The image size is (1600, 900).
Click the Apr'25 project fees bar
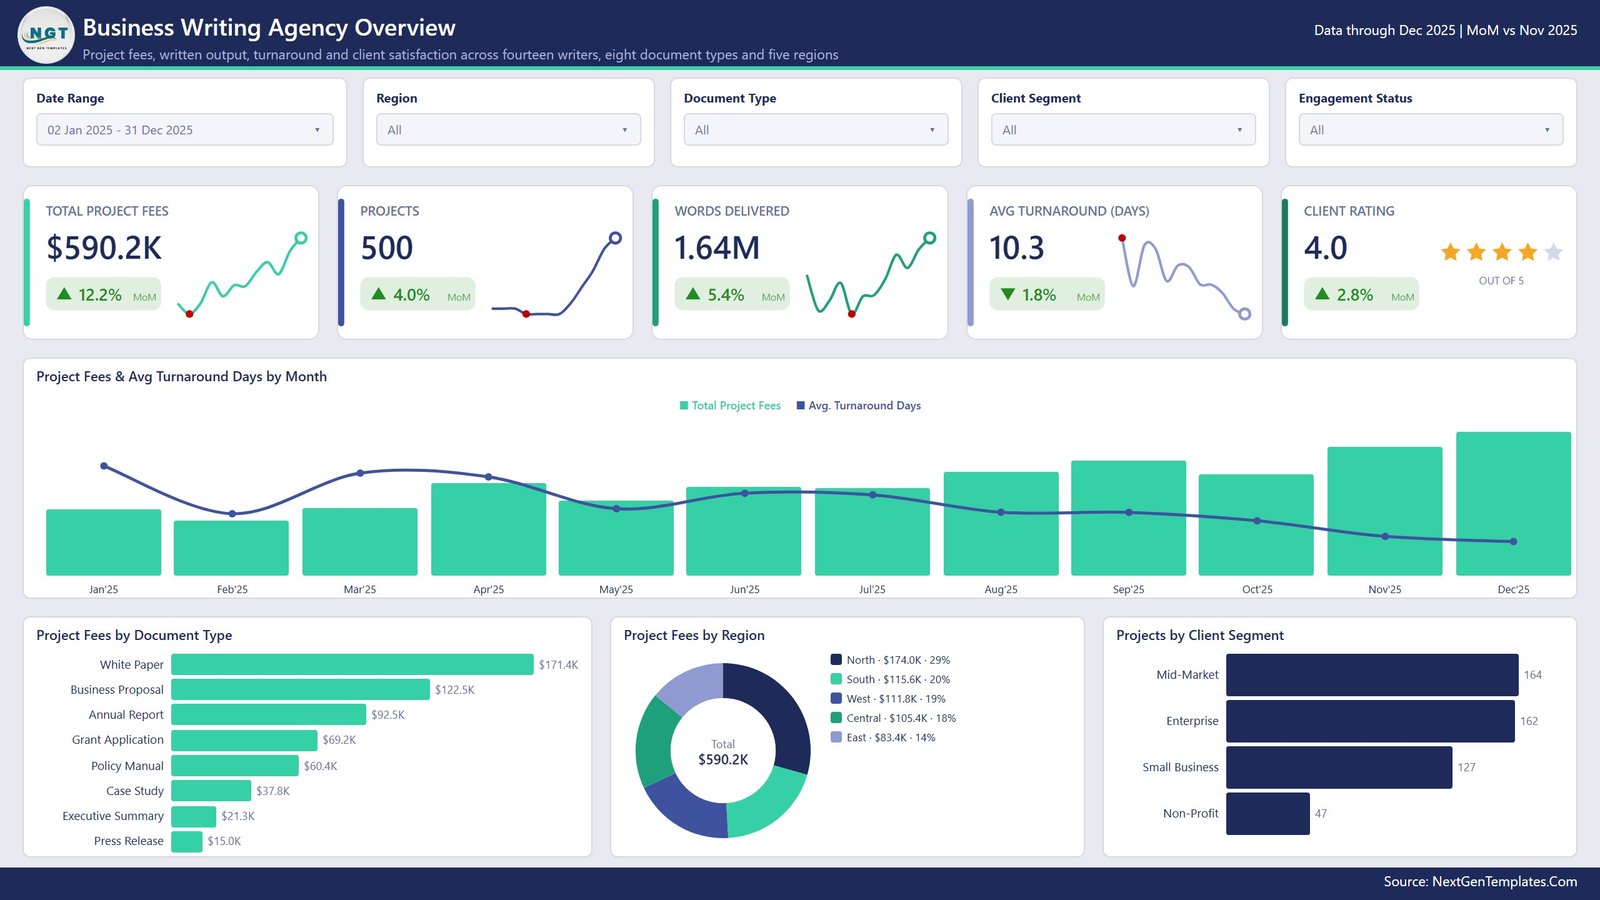point(488,529)
